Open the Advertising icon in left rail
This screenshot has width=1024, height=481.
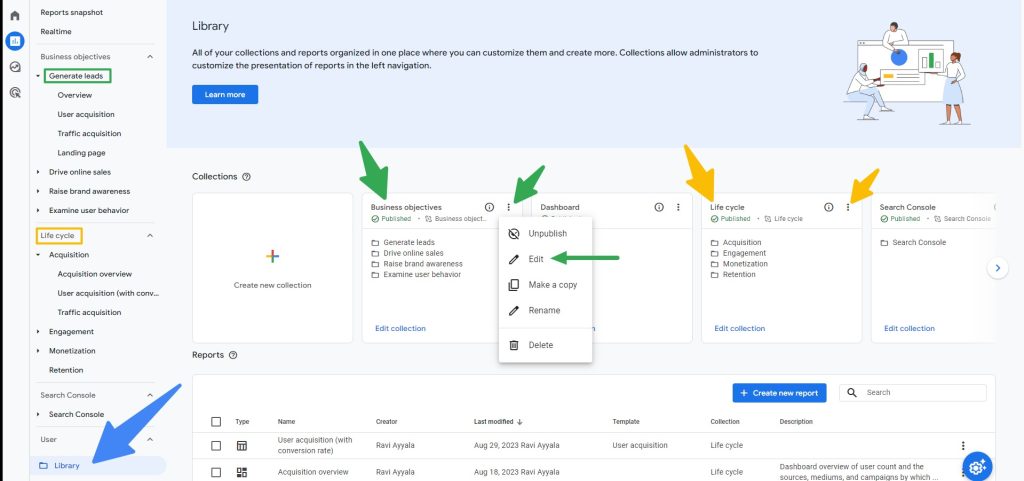pyautogui.click(x=14, y=92)
